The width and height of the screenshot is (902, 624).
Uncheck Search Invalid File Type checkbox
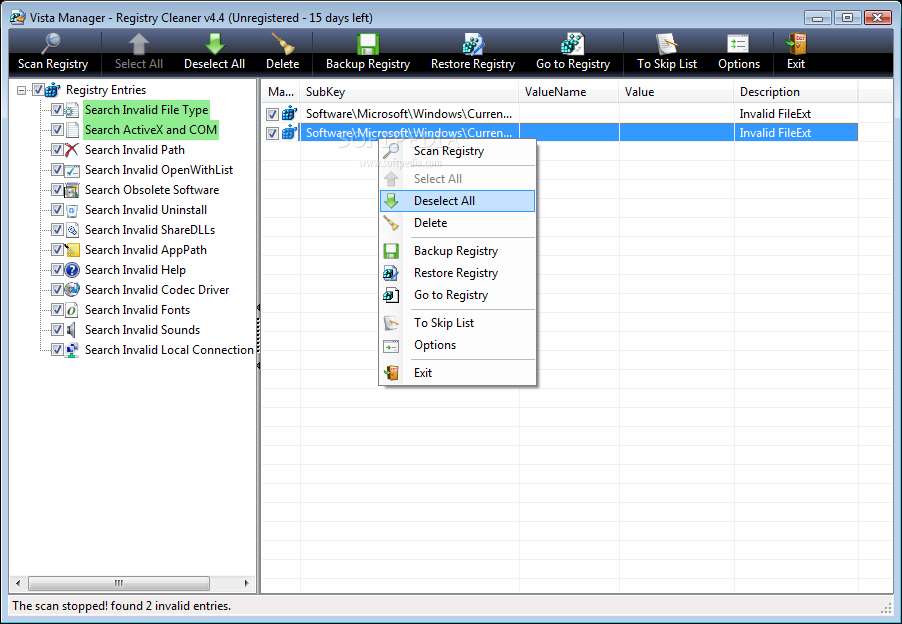pos(57,110)
